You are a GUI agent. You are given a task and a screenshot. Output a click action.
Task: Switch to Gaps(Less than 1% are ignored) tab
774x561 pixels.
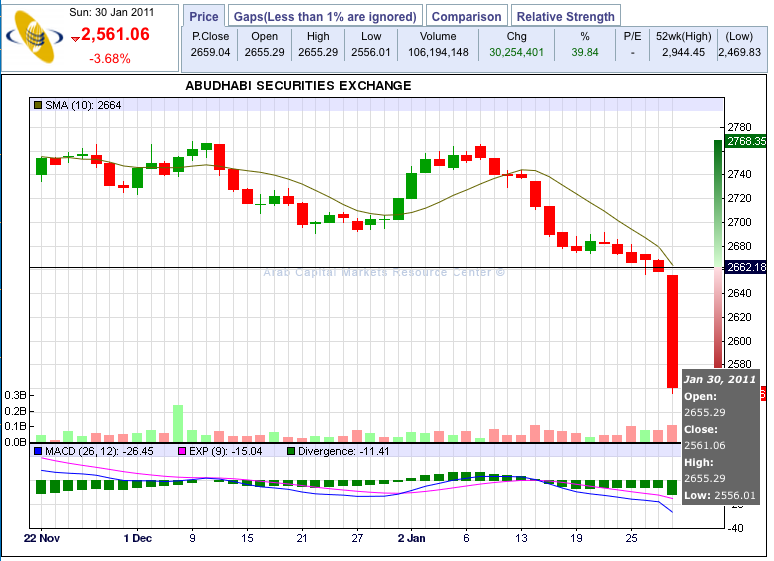tap(325, 16)
